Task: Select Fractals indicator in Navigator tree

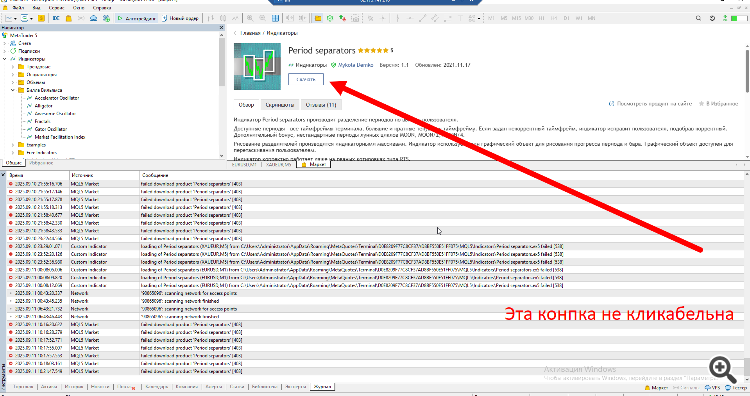Action: 42,121
